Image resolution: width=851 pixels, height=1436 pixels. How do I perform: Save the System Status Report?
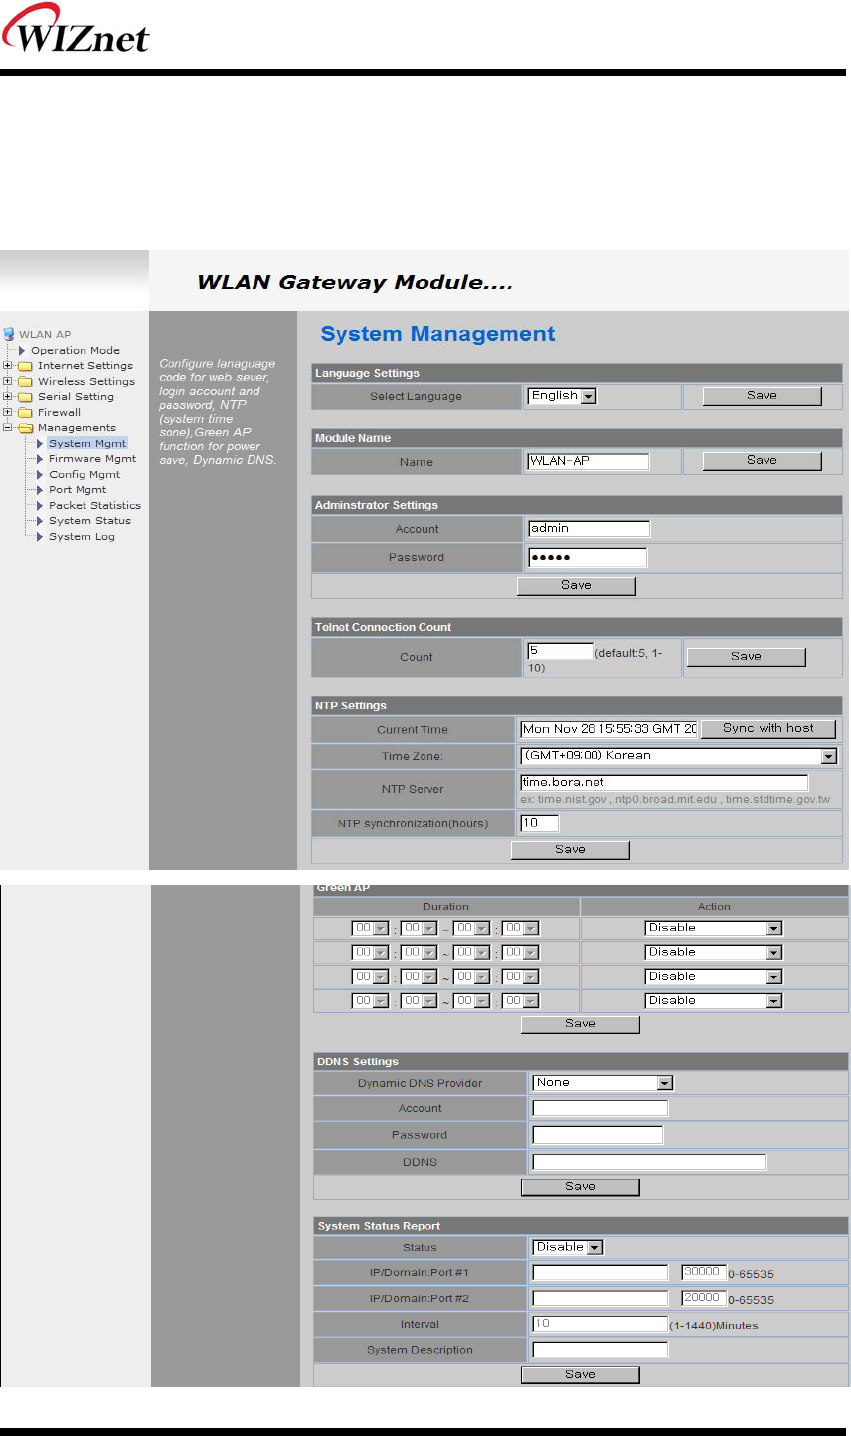point(580,1375)
